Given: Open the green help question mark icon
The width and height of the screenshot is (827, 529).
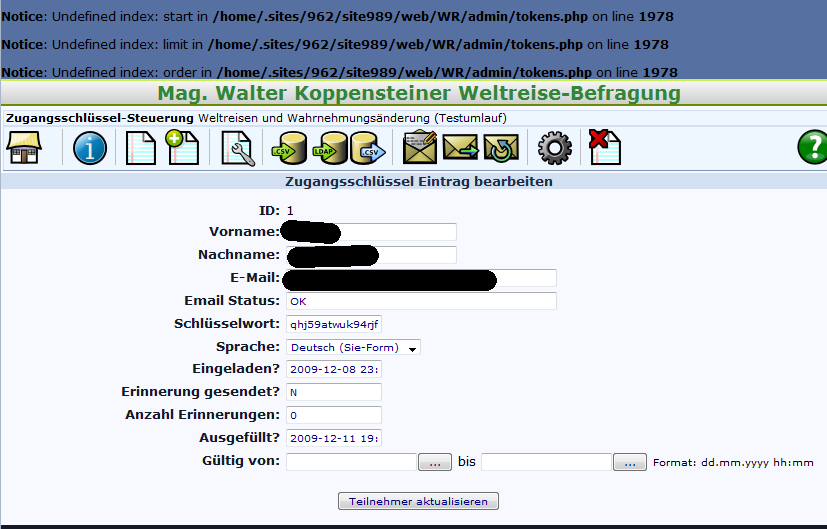Looking at the screenshot, I should coord(812,147).
